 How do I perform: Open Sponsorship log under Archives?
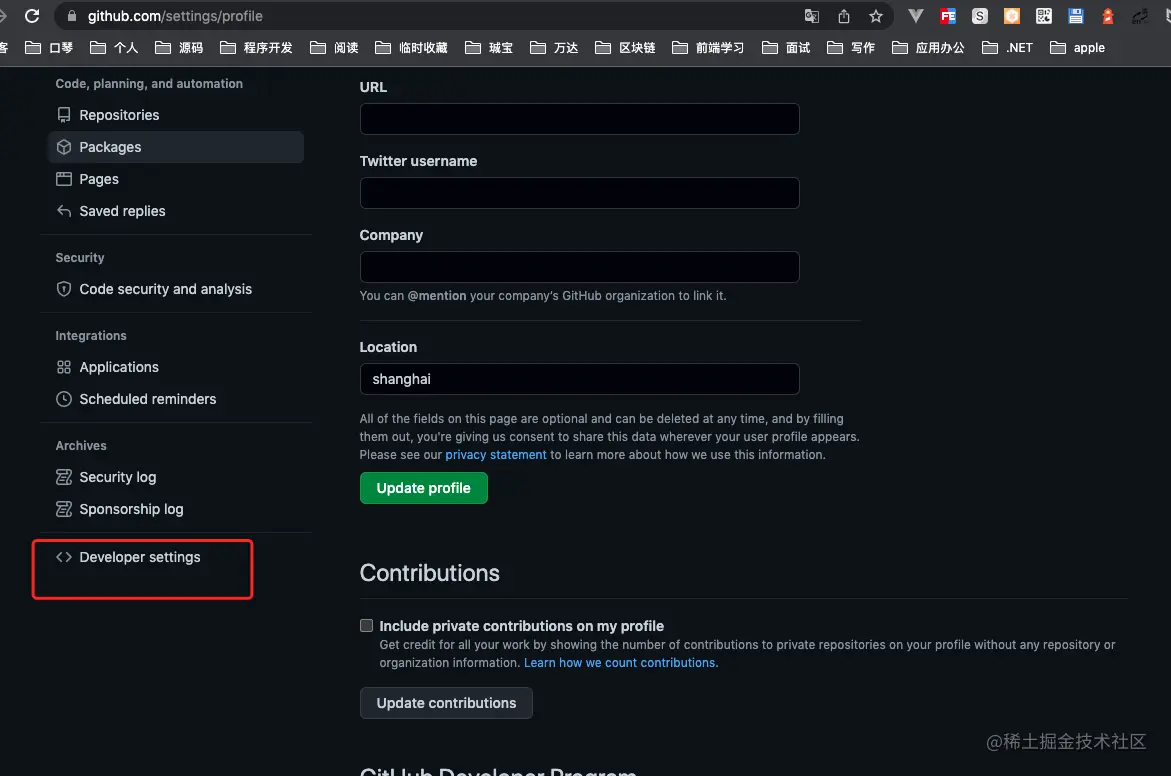pyautogui.click(x=176, y=509)
